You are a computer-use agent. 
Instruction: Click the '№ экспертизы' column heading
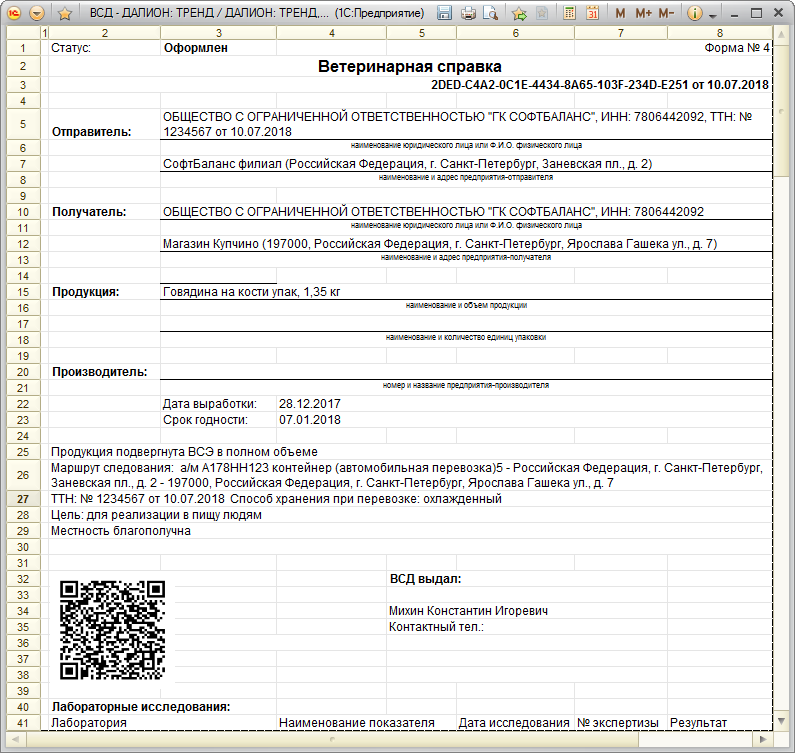(x=618, y=723)
